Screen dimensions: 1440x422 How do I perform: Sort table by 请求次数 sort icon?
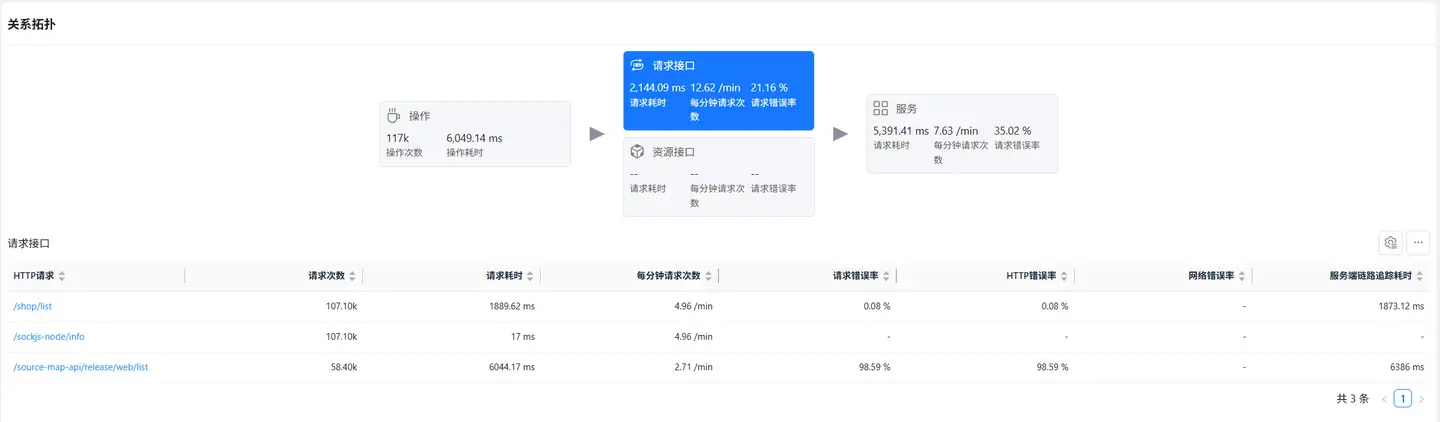(353, 276)
